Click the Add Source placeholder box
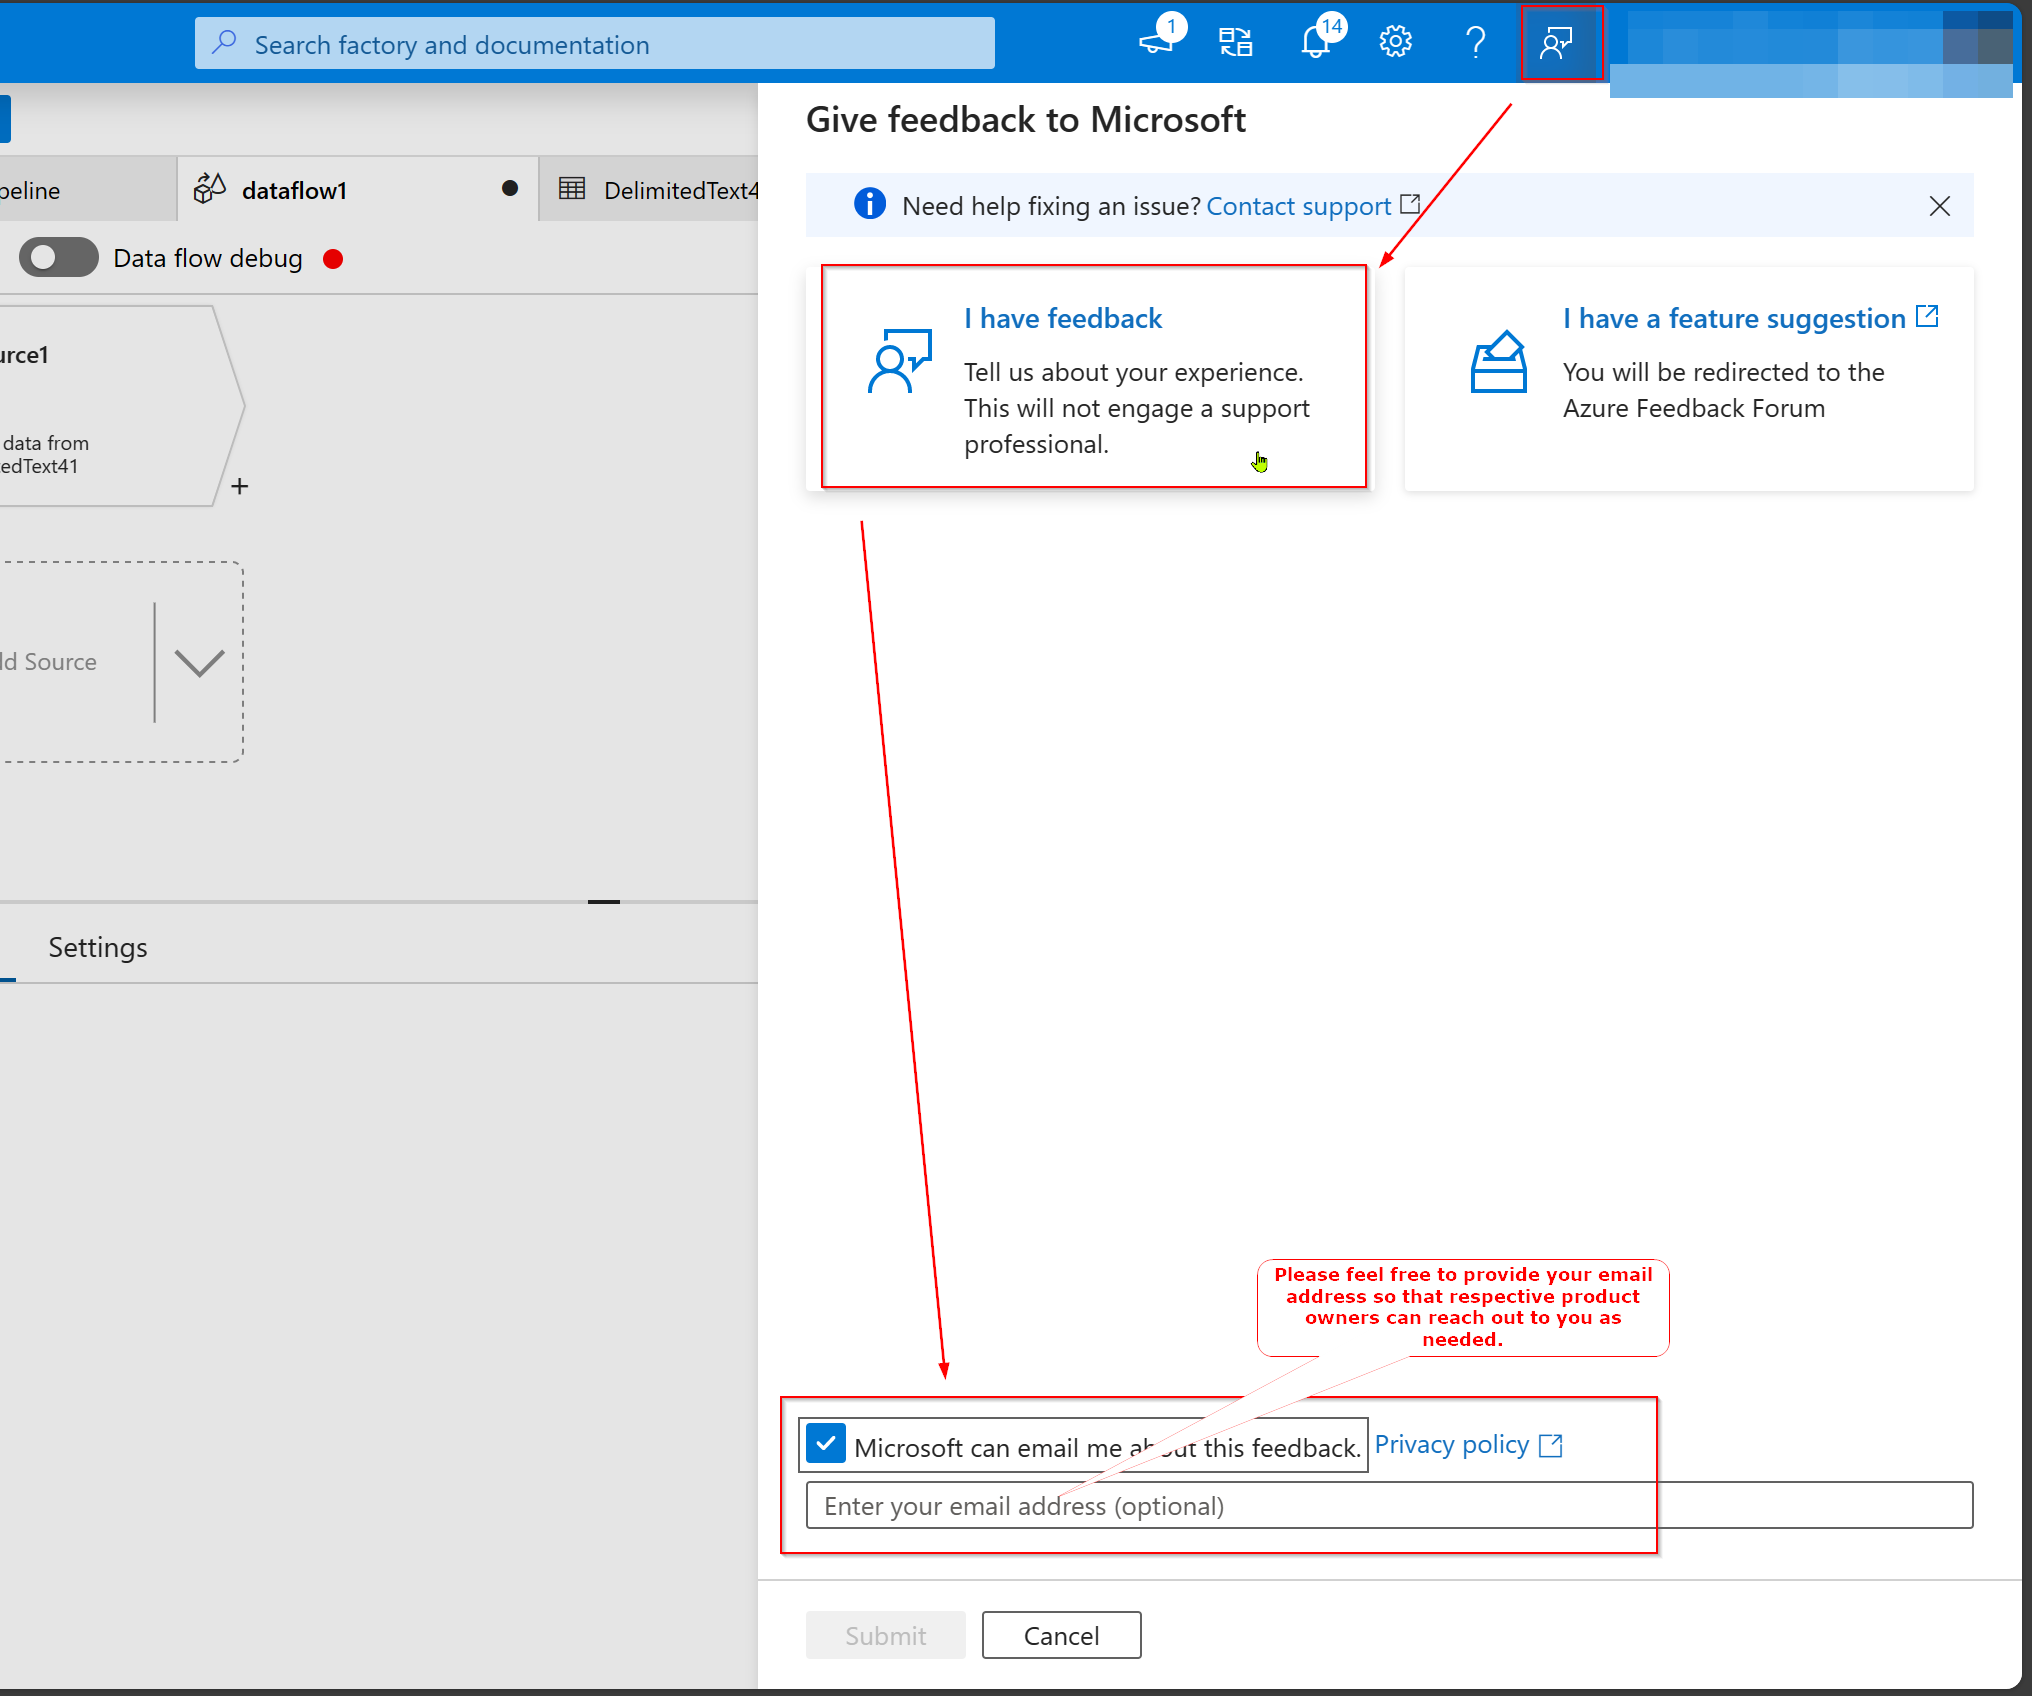Screen dimensions: 2032x1696 click(x=120, y=662)
